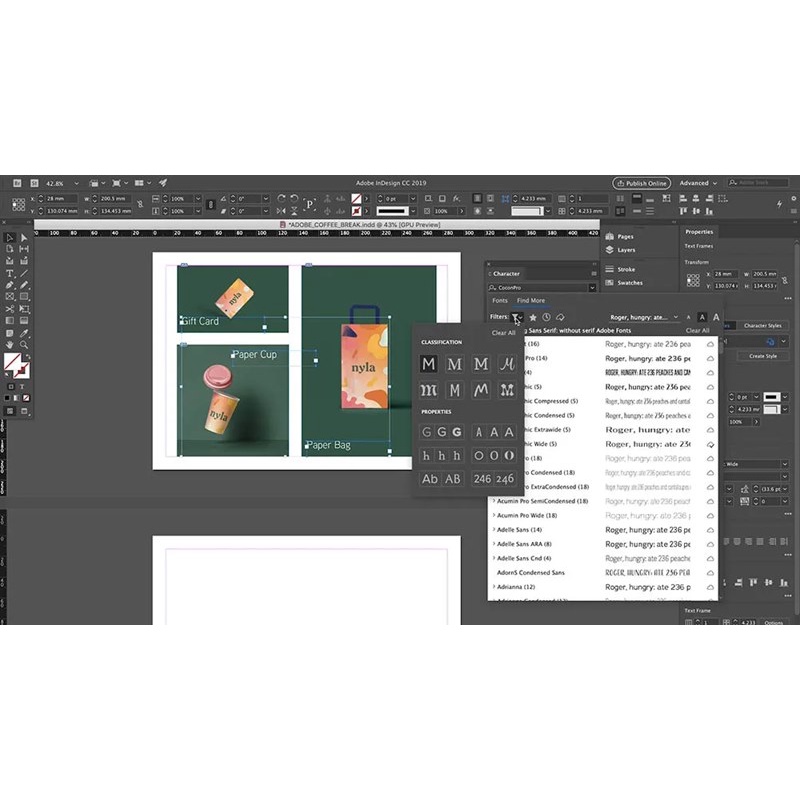Select the Selection tool arrow
Image resolution: width=800 pixels, height=800 pixels.
click(x=10, y=238)
